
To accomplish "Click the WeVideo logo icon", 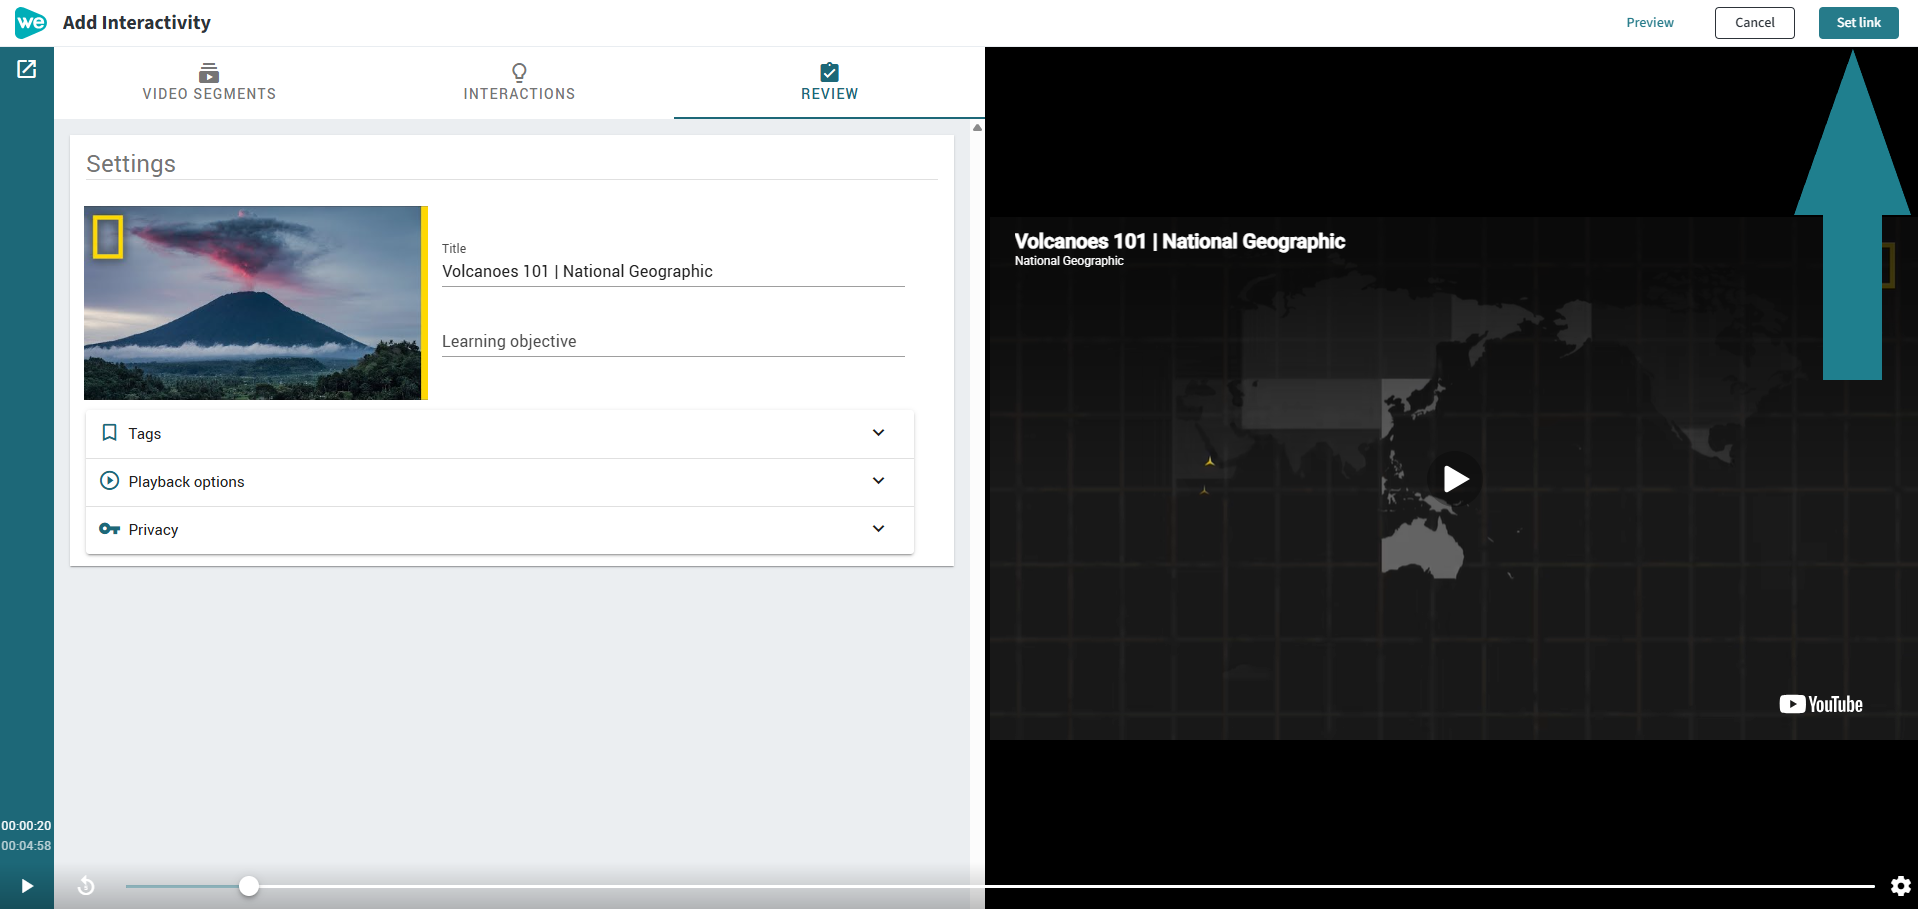I will pyautogui.click(x=31, y=22).
